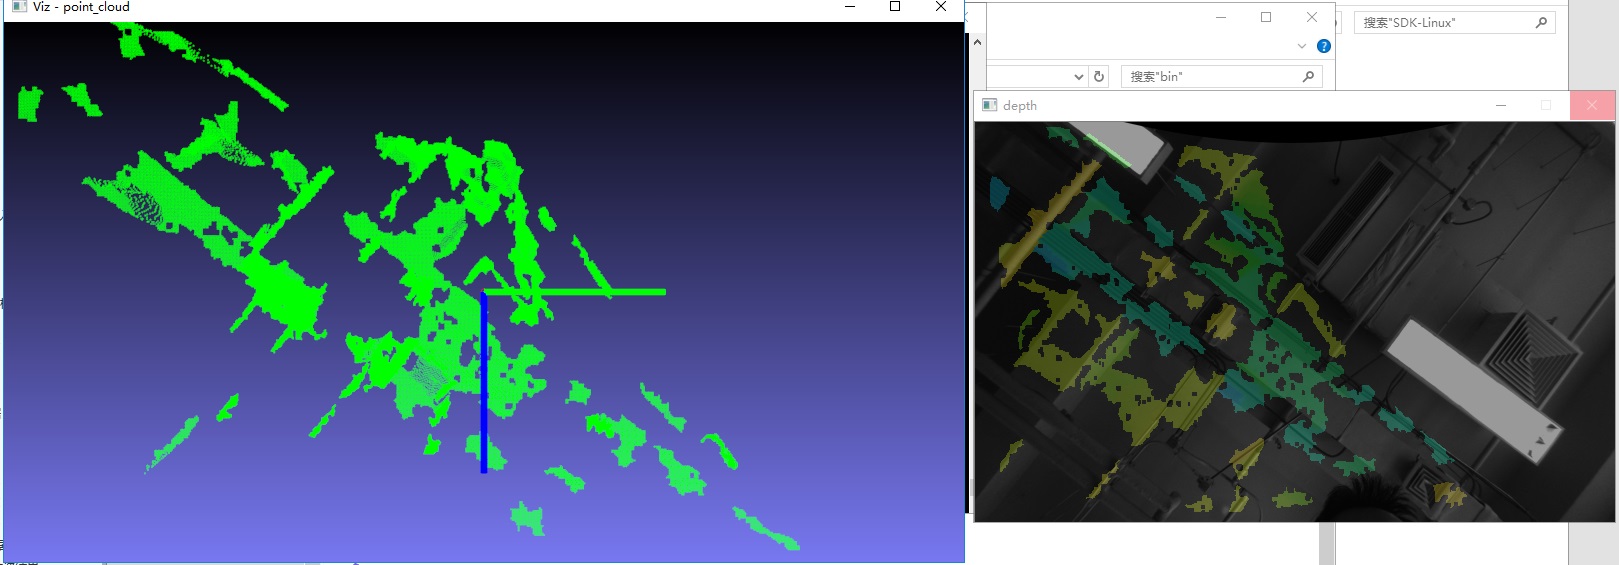
Task: Click the blue vertical axis in the point cloud
Action: [484, 382]
